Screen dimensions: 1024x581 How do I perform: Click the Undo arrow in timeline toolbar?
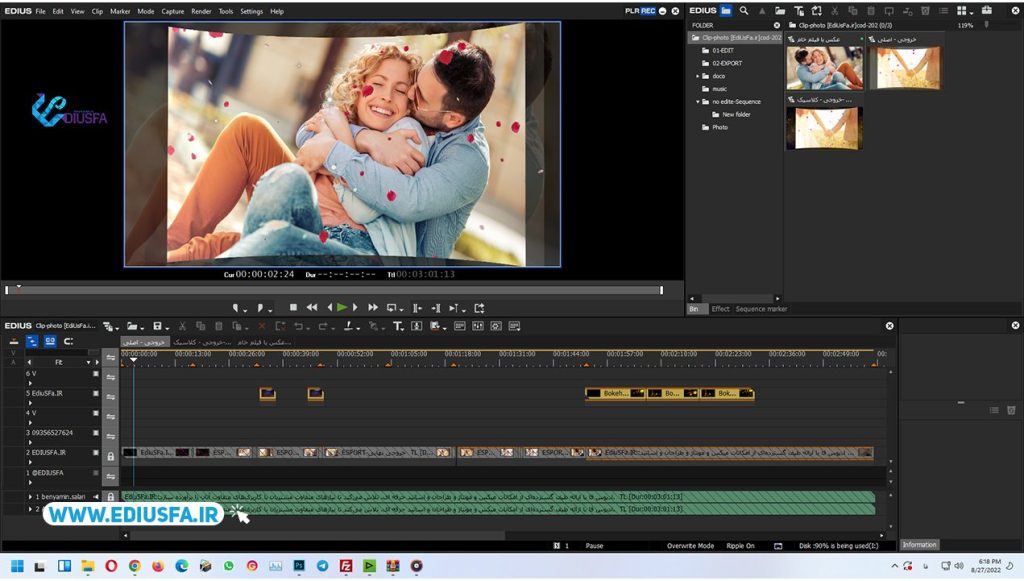point(298,326)
